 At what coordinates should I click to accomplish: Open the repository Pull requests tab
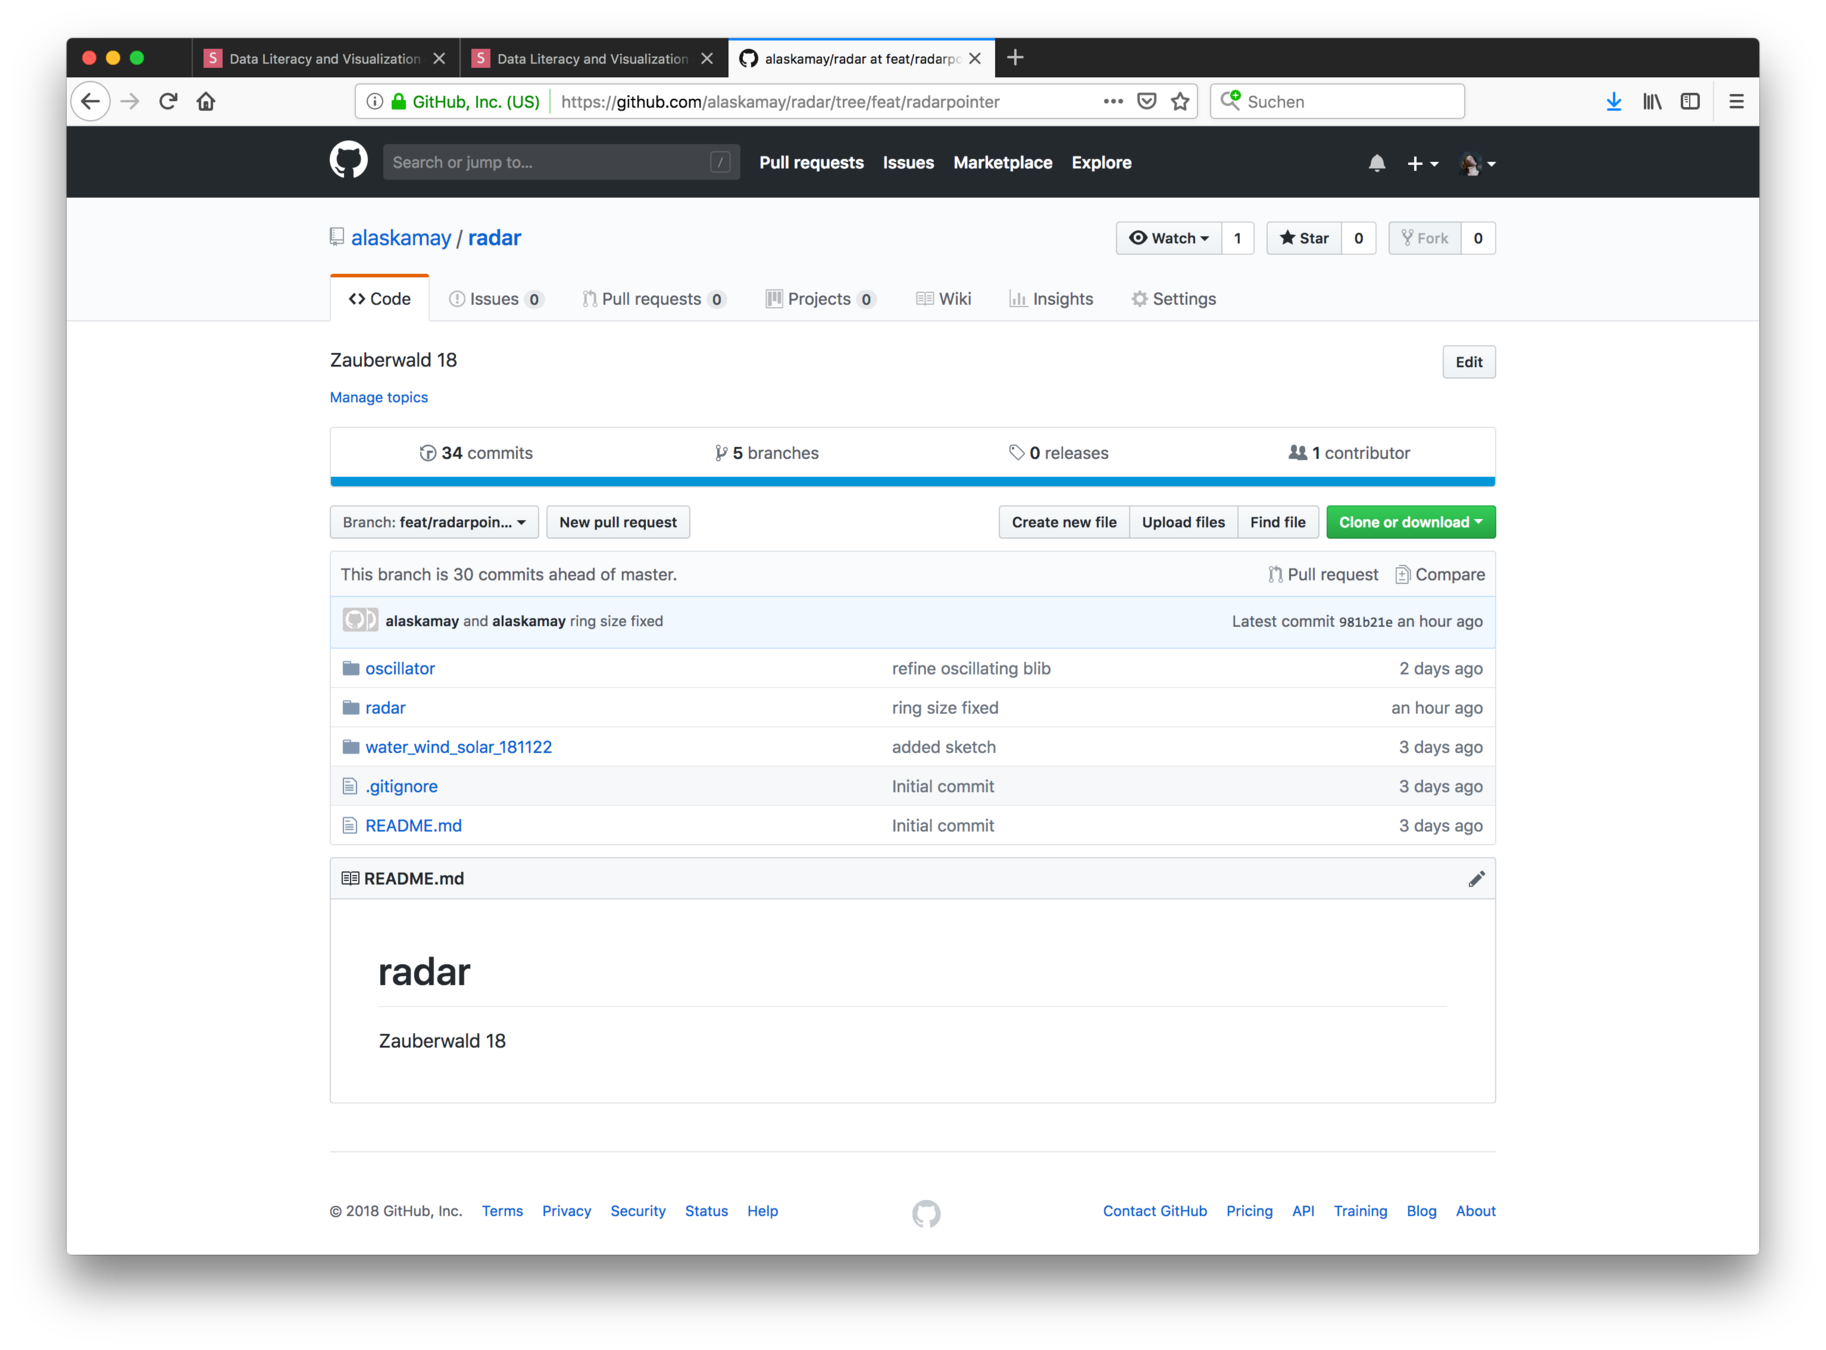654,299
